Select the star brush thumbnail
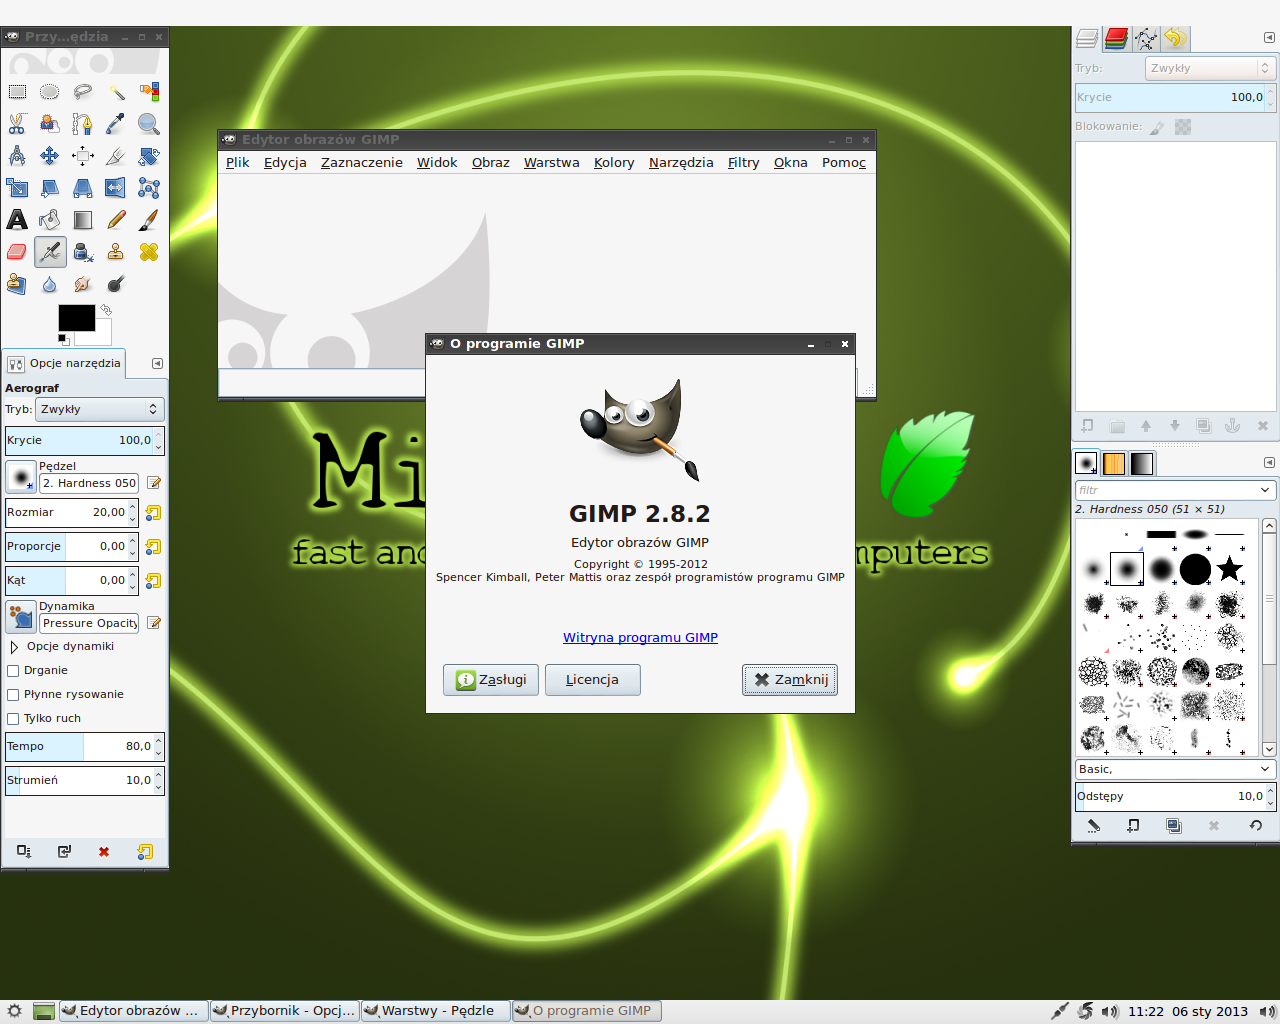This screenshot has height=1024, width=1280. [1230, 569]
